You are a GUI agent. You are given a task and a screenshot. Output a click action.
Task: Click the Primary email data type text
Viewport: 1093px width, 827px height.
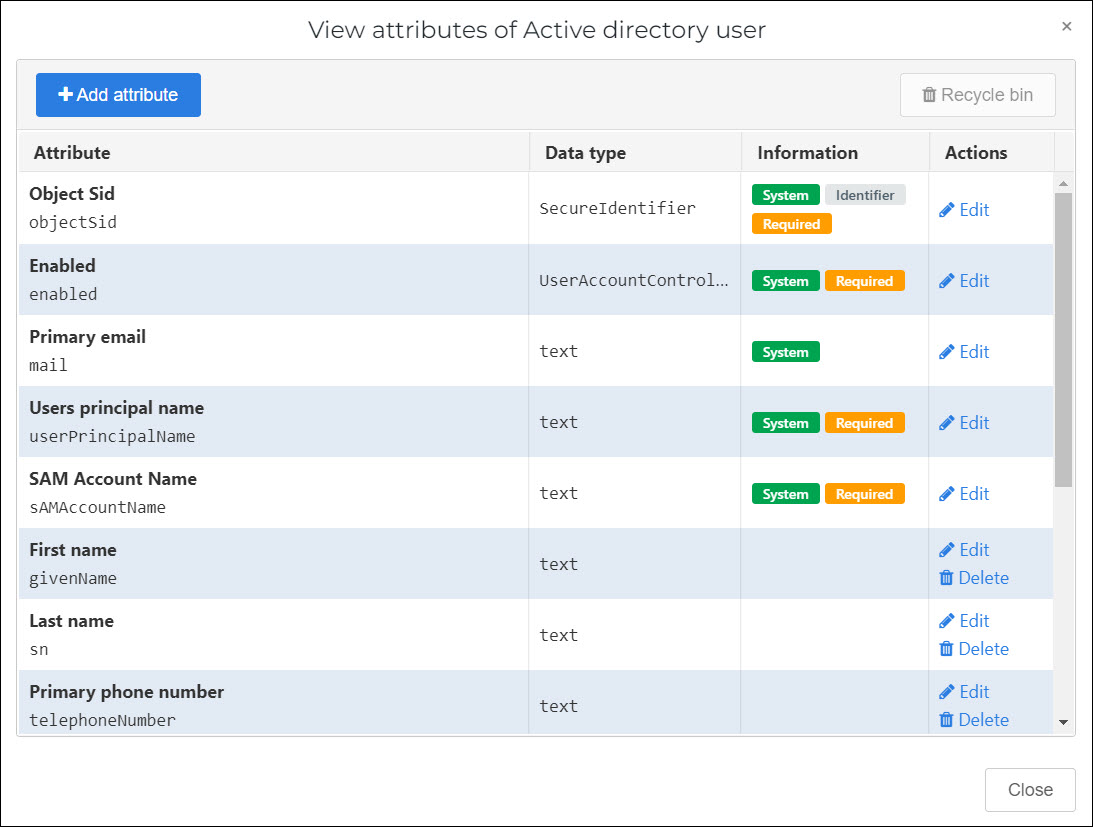click(558, 351)
